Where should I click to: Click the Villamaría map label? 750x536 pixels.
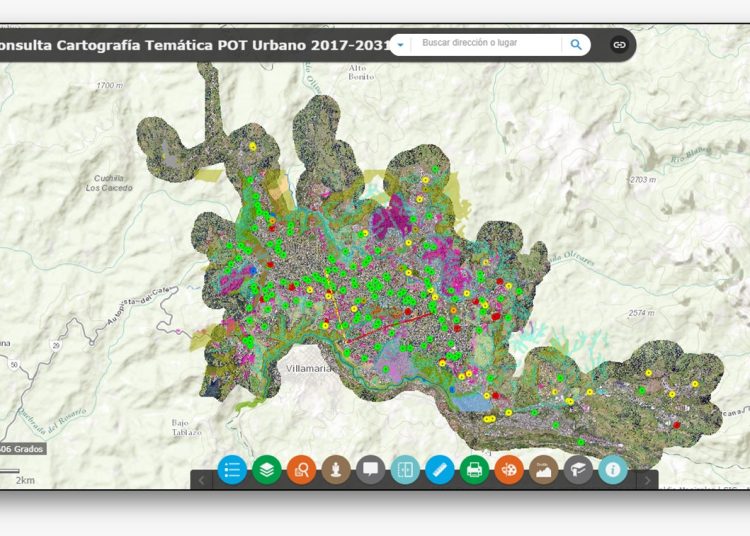coord(309,369)
